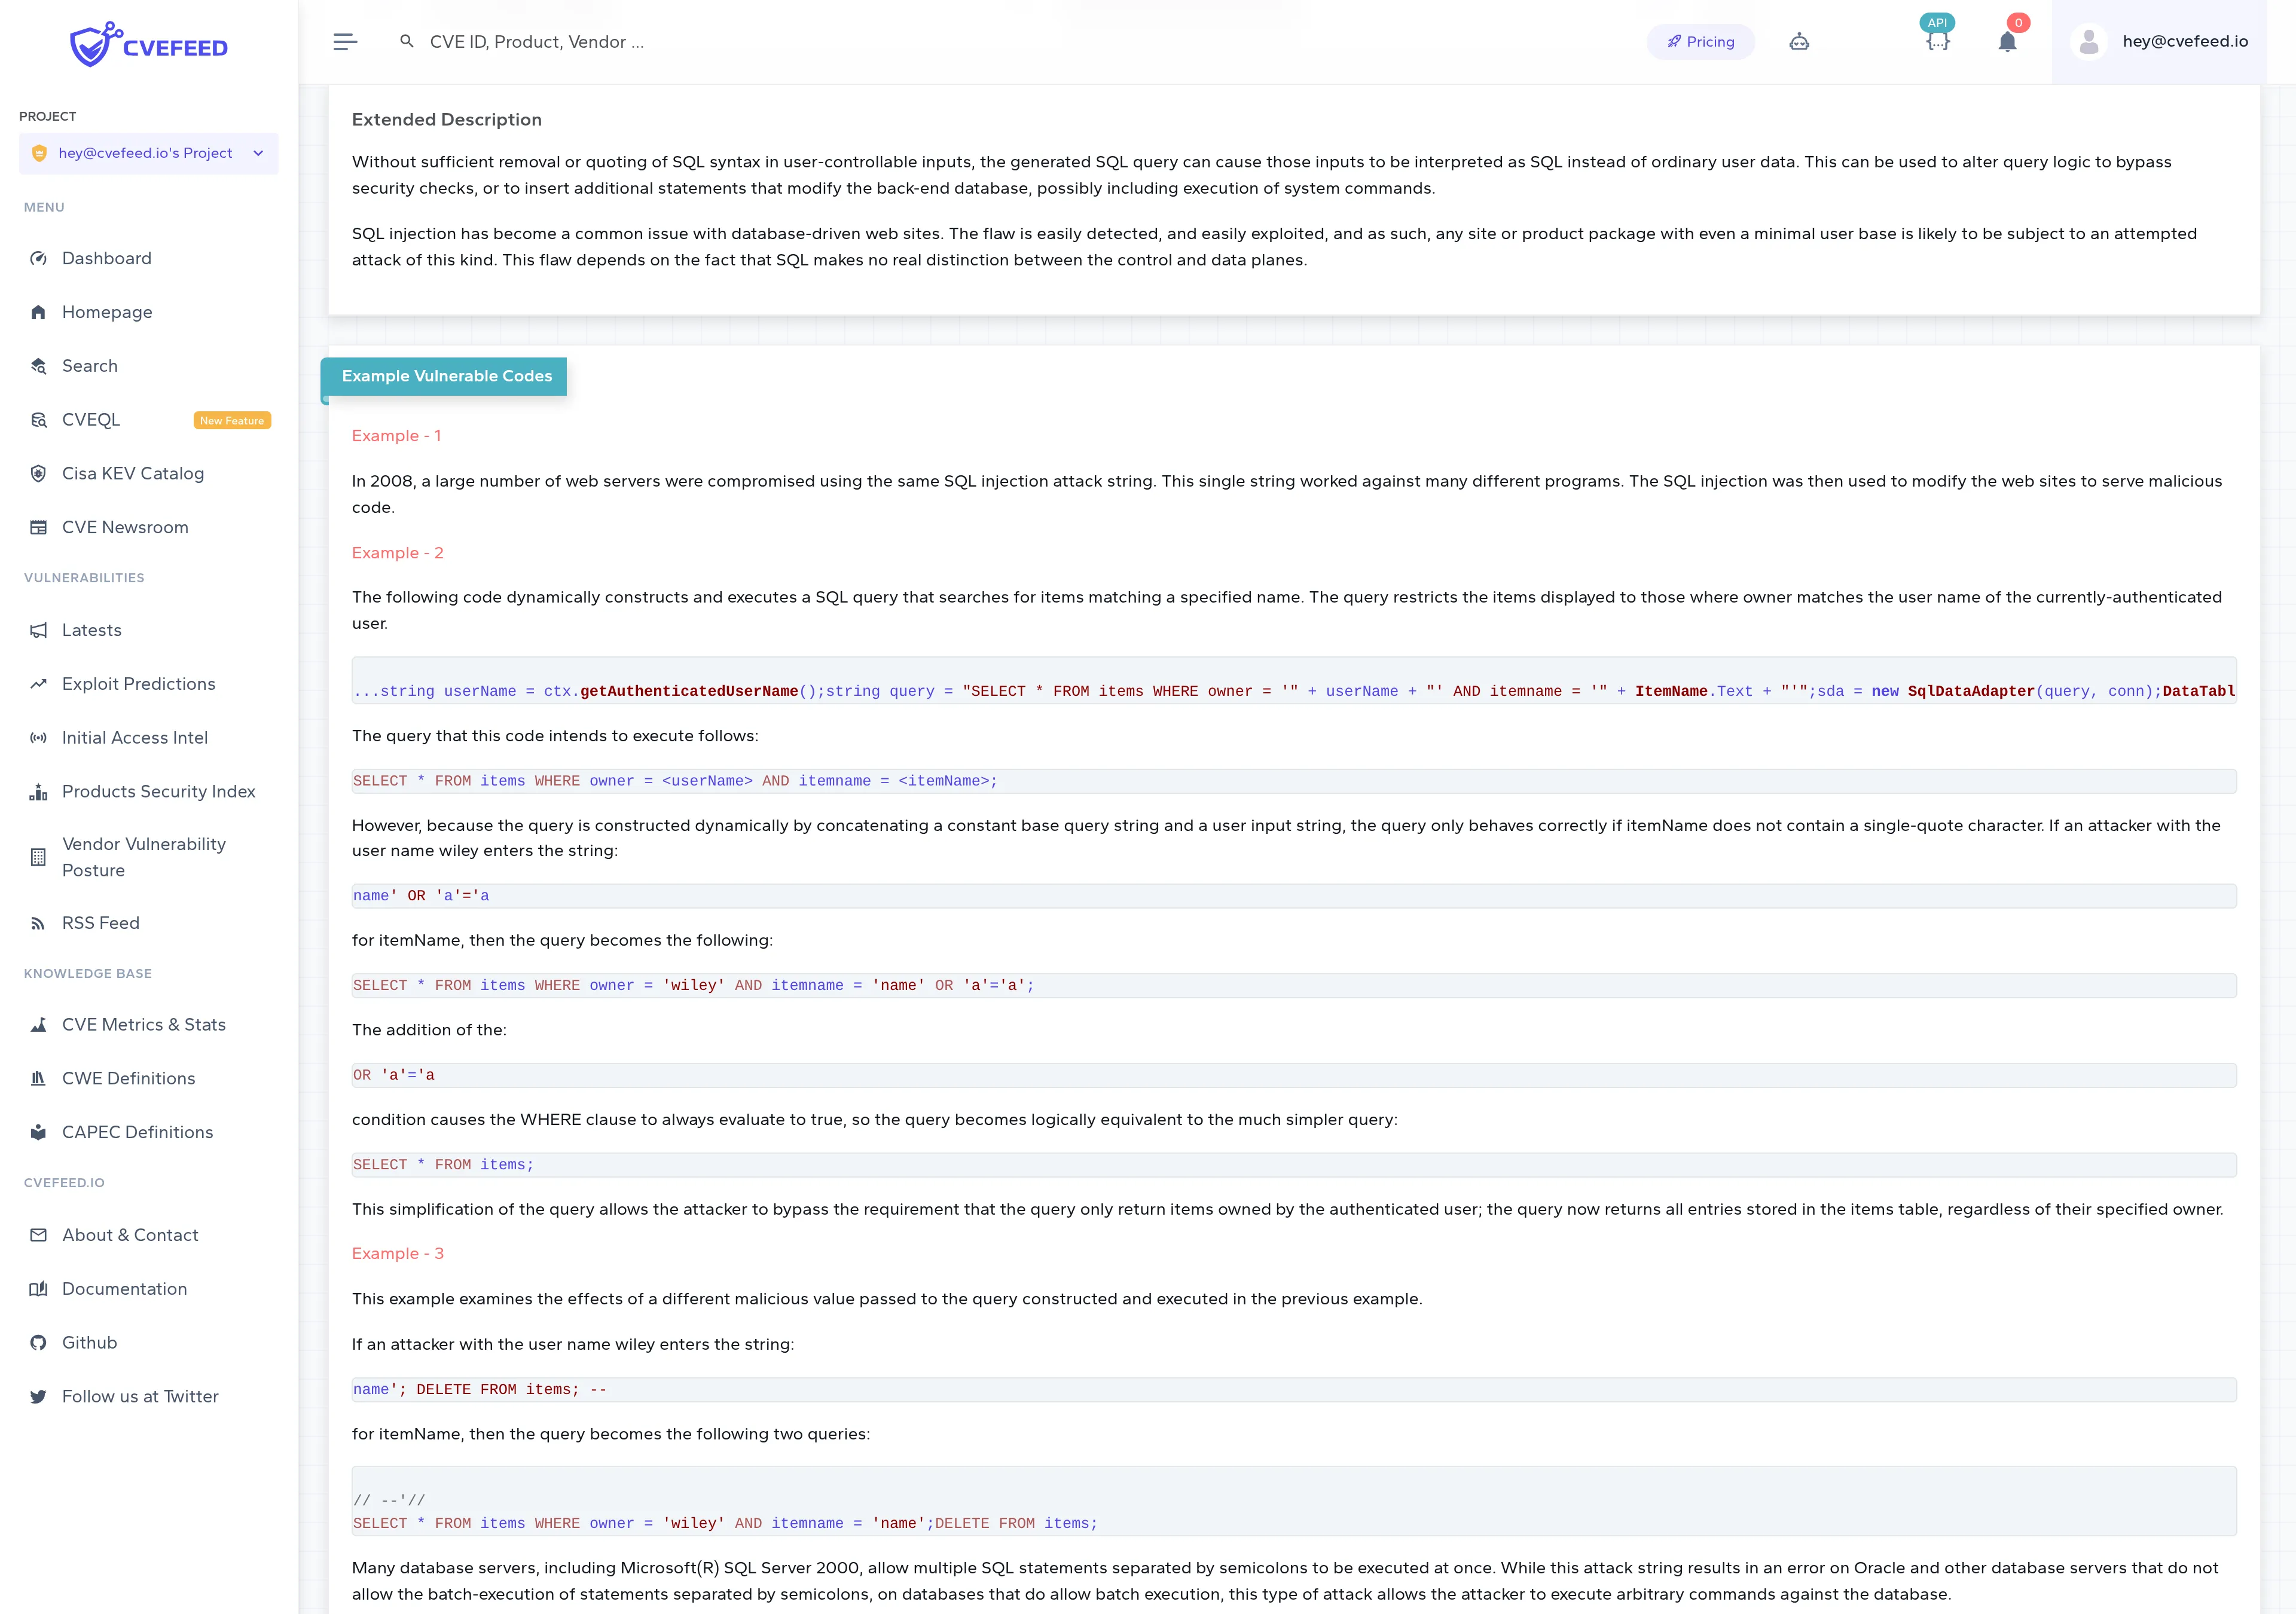The image size is (2296, 1614).
Task: Click the CAPEC Definitions box icon
Action: 38,1132
